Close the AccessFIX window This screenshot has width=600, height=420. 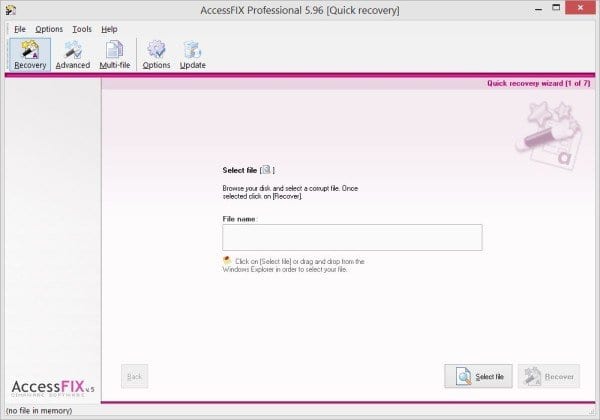pos(580,8)
